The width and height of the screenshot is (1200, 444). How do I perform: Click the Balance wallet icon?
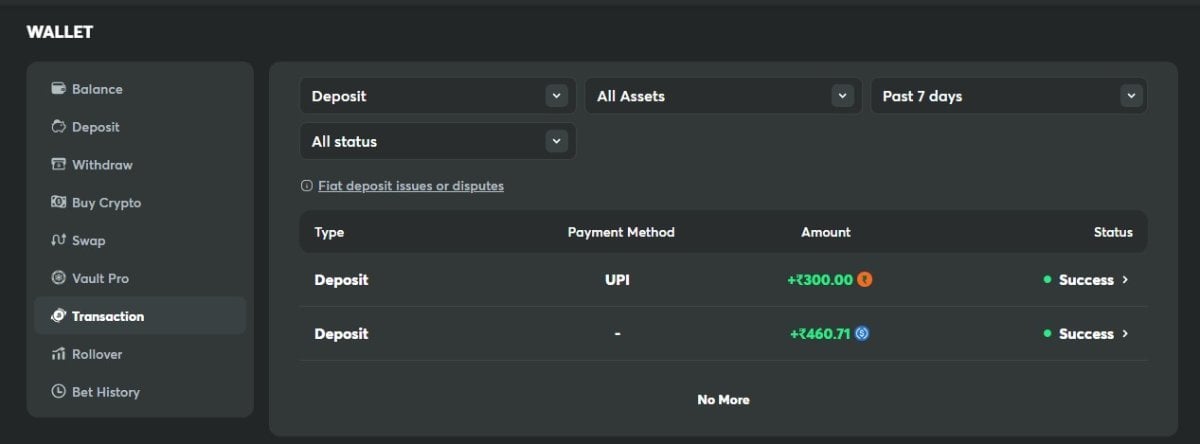[x=58, y=89]
